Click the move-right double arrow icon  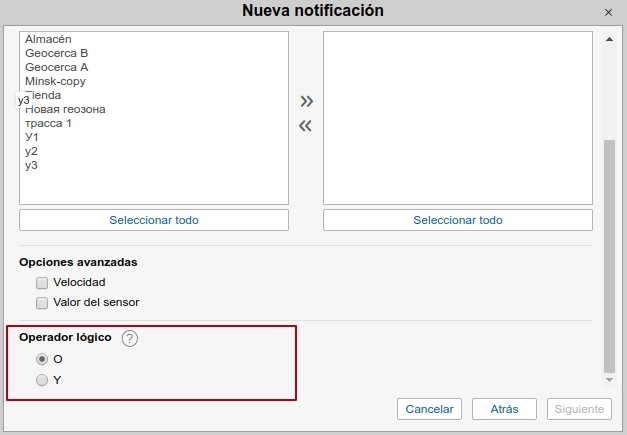tap(306, 101)
